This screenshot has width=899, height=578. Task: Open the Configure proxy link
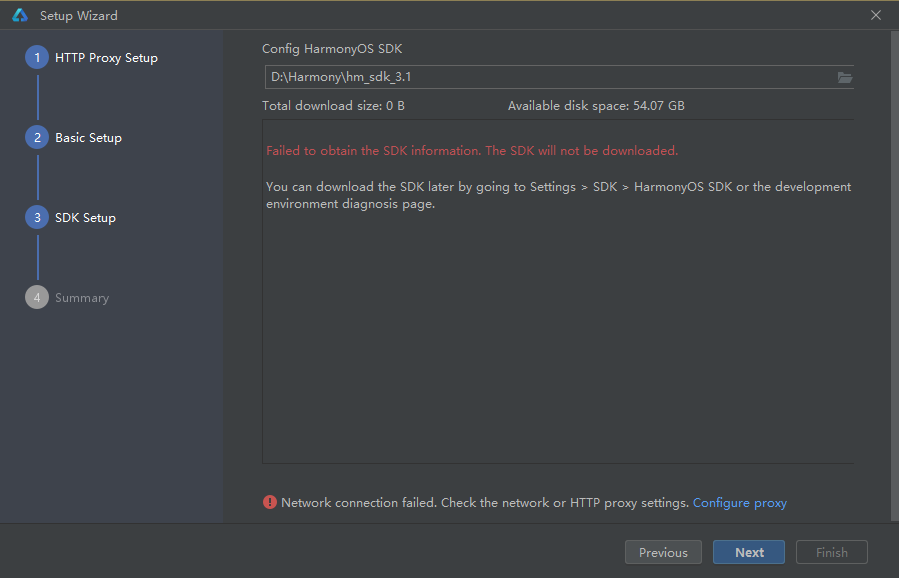[x=739, y=503]
